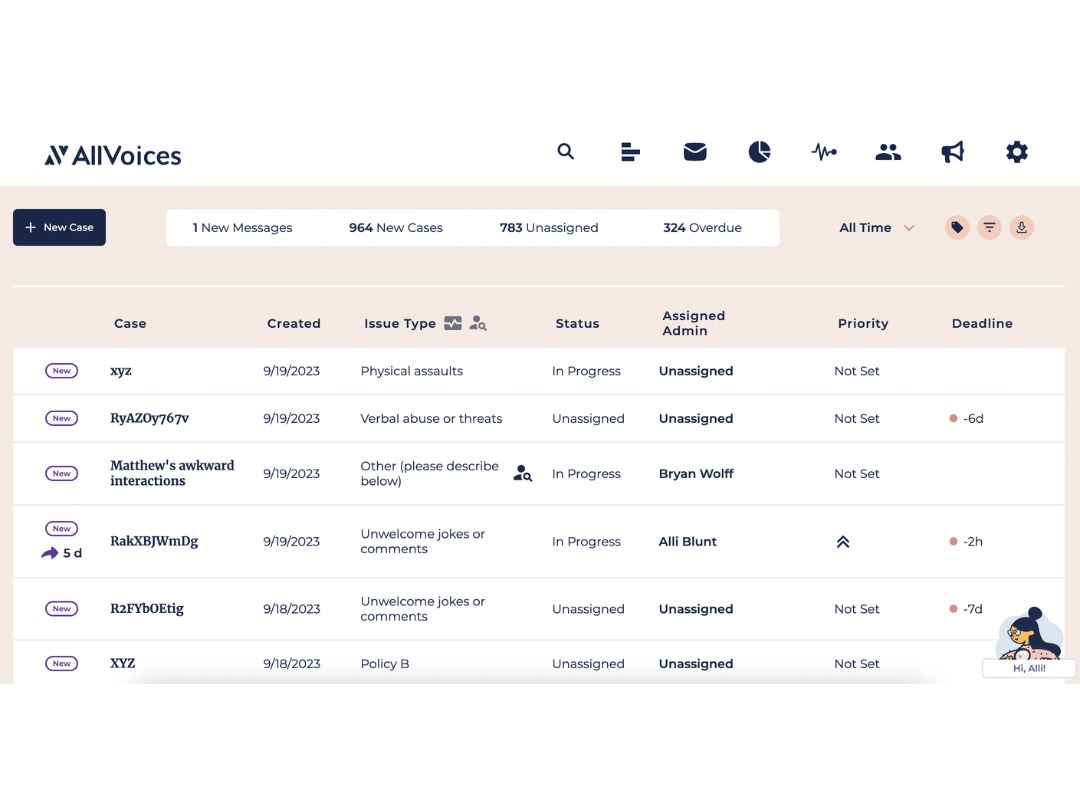
Task: Select the 783 Unassigned tab
Action: pyautogui.click(x=549, y=227)
